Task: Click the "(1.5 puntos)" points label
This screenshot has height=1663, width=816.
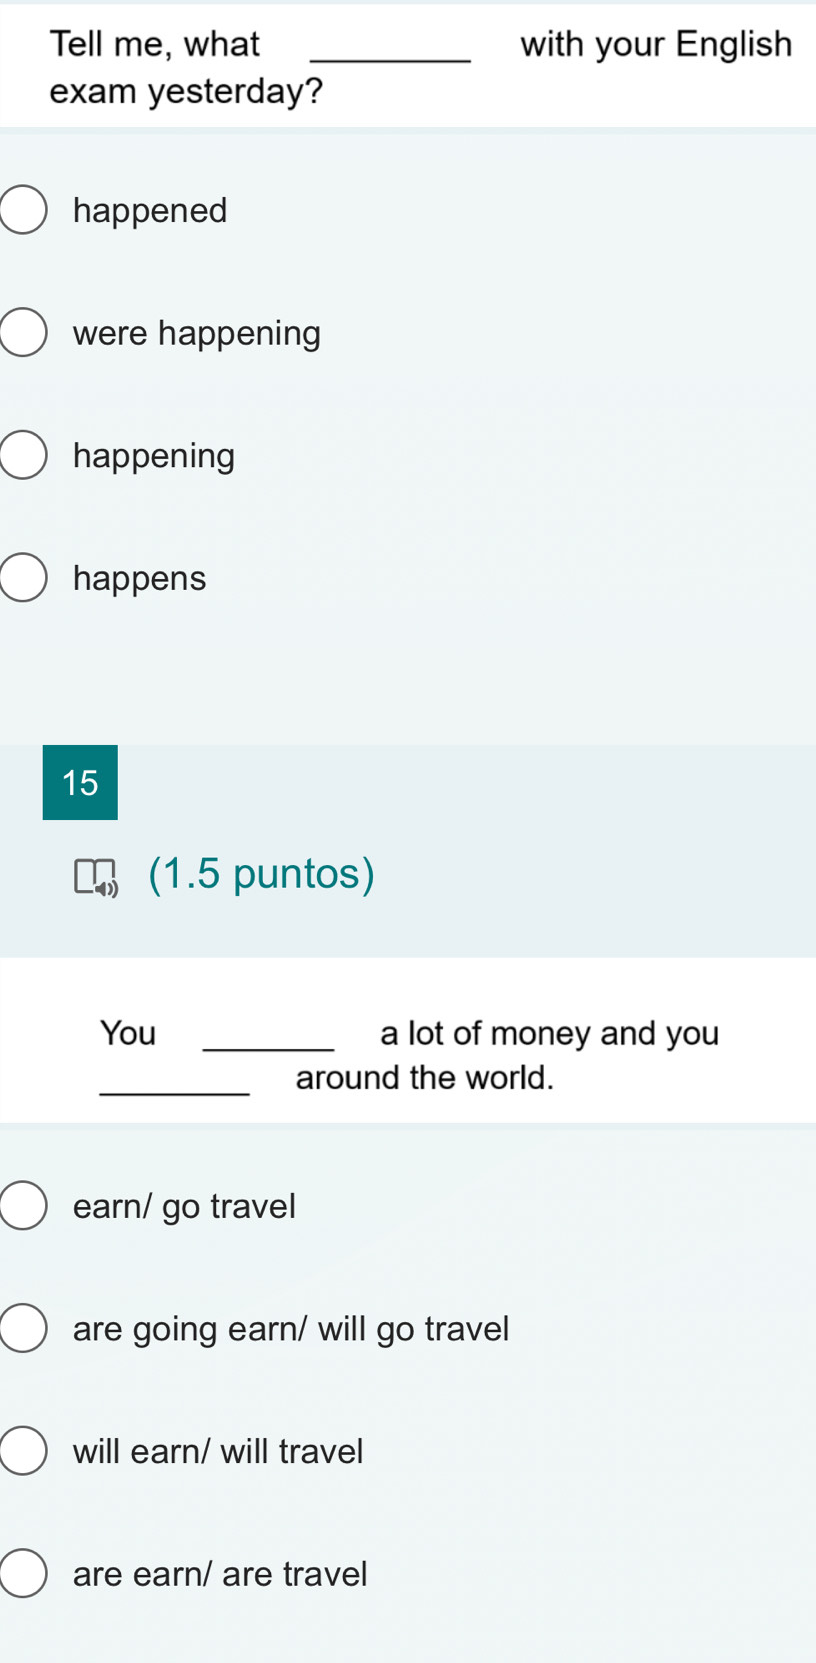Action: point(261,874)
